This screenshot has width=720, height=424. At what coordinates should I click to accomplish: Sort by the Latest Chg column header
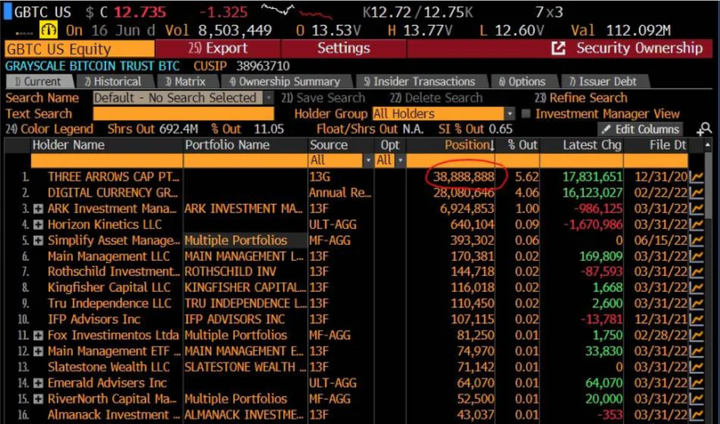pyautogui.click(x=592, y=145)
